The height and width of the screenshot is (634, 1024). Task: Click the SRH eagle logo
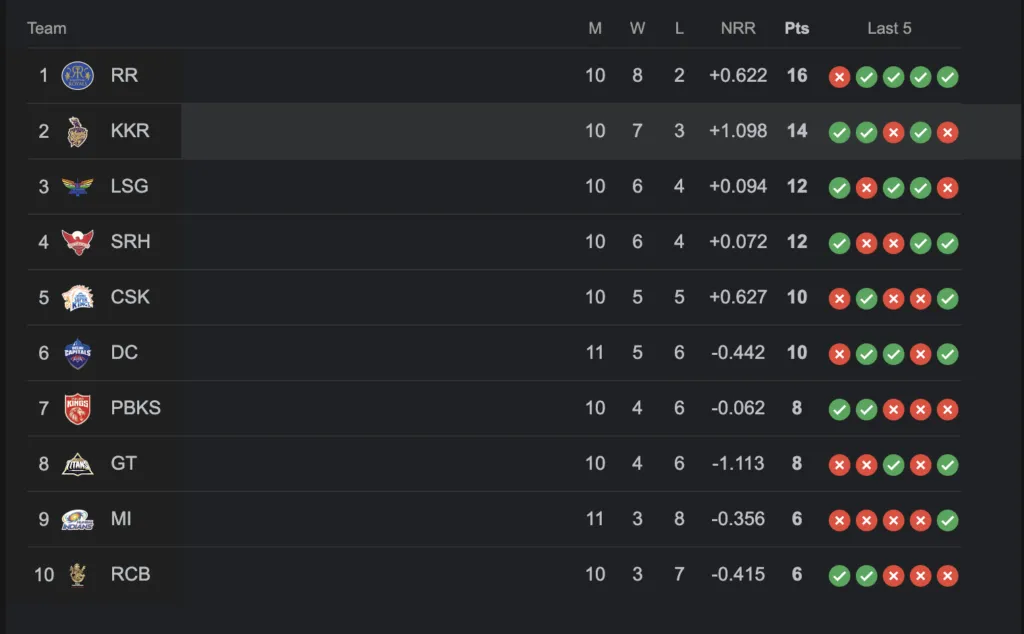77,242
